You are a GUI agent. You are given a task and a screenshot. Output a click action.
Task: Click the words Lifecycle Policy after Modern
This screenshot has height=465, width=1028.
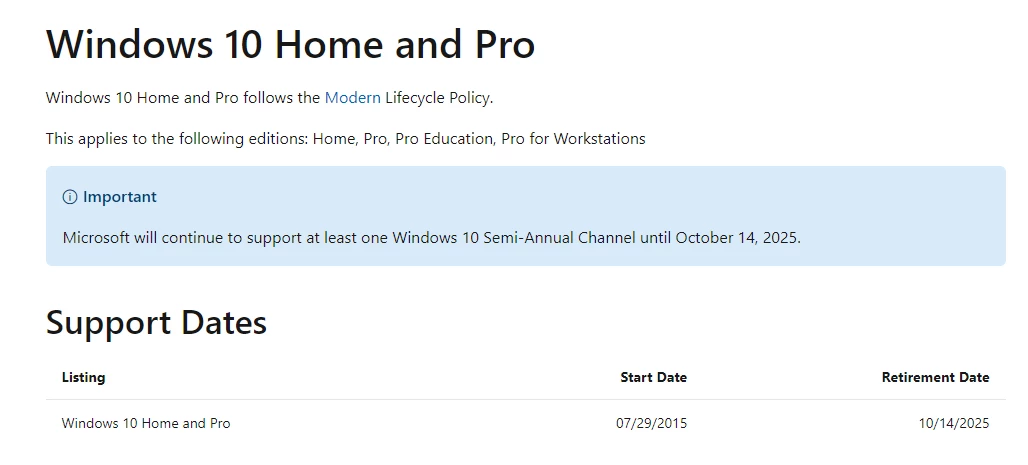coord(438,98)
